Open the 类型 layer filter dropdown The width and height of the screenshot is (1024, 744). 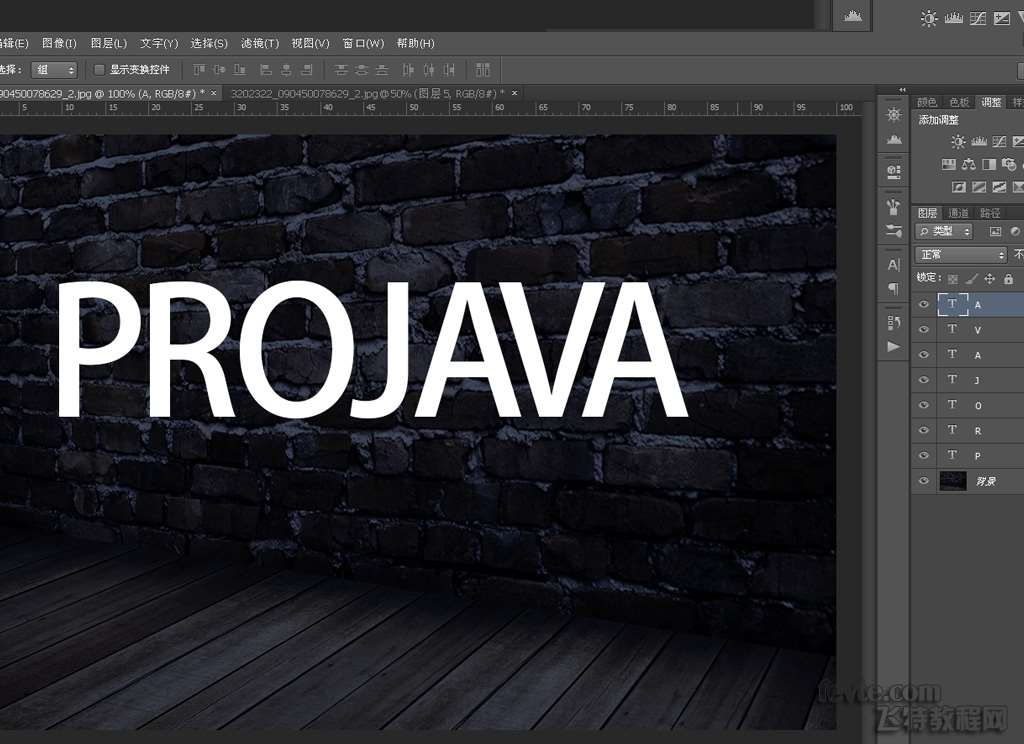[944, 231]
